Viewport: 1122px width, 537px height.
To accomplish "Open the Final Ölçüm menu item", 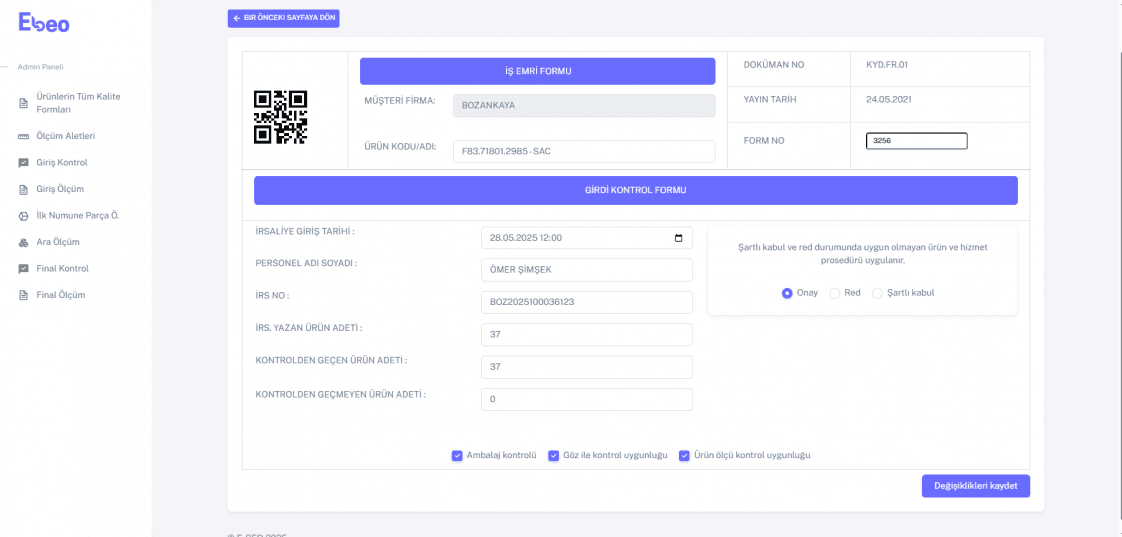I will [x=61, y=295].
